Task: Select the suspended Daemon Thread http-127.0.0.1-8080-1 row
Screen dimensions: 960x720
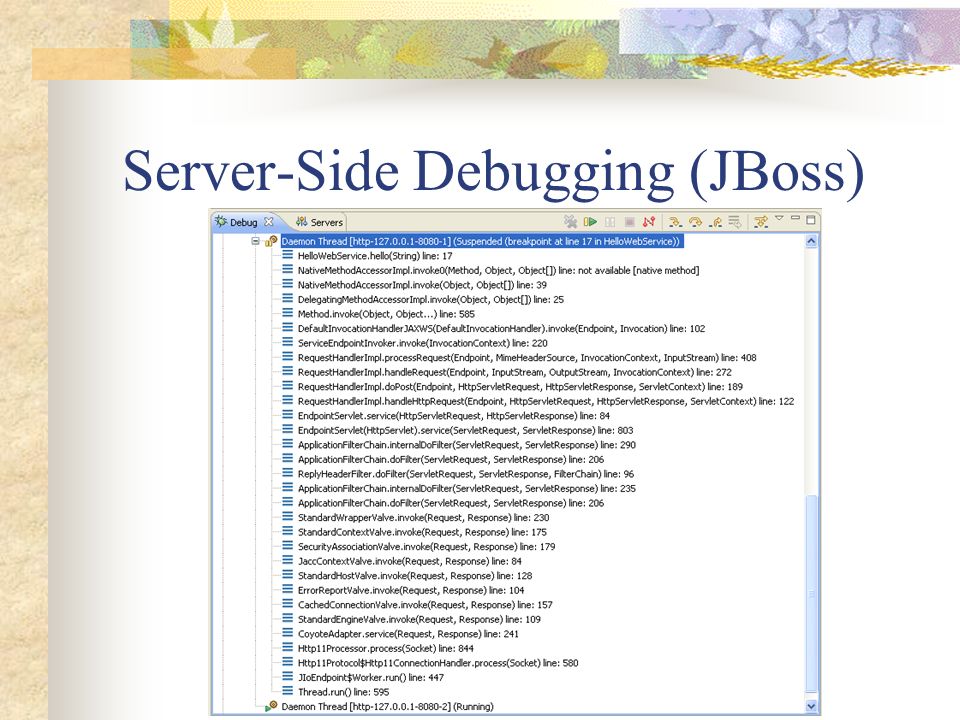Action: (x=481, y=241)
